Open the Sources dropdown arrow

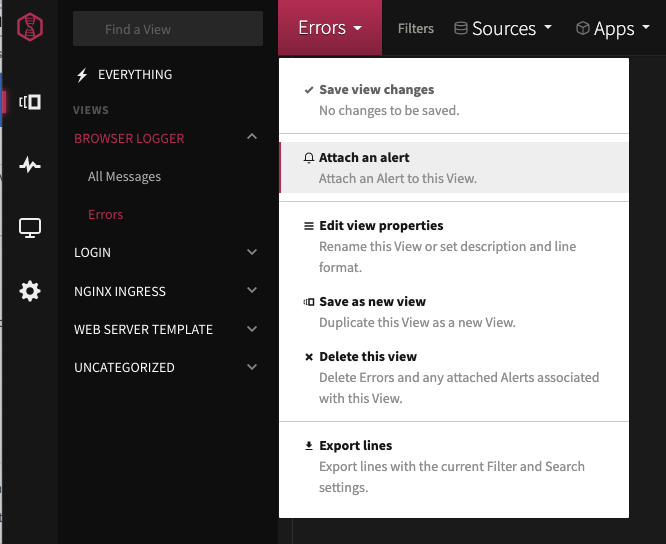click(x=548, y=27)
